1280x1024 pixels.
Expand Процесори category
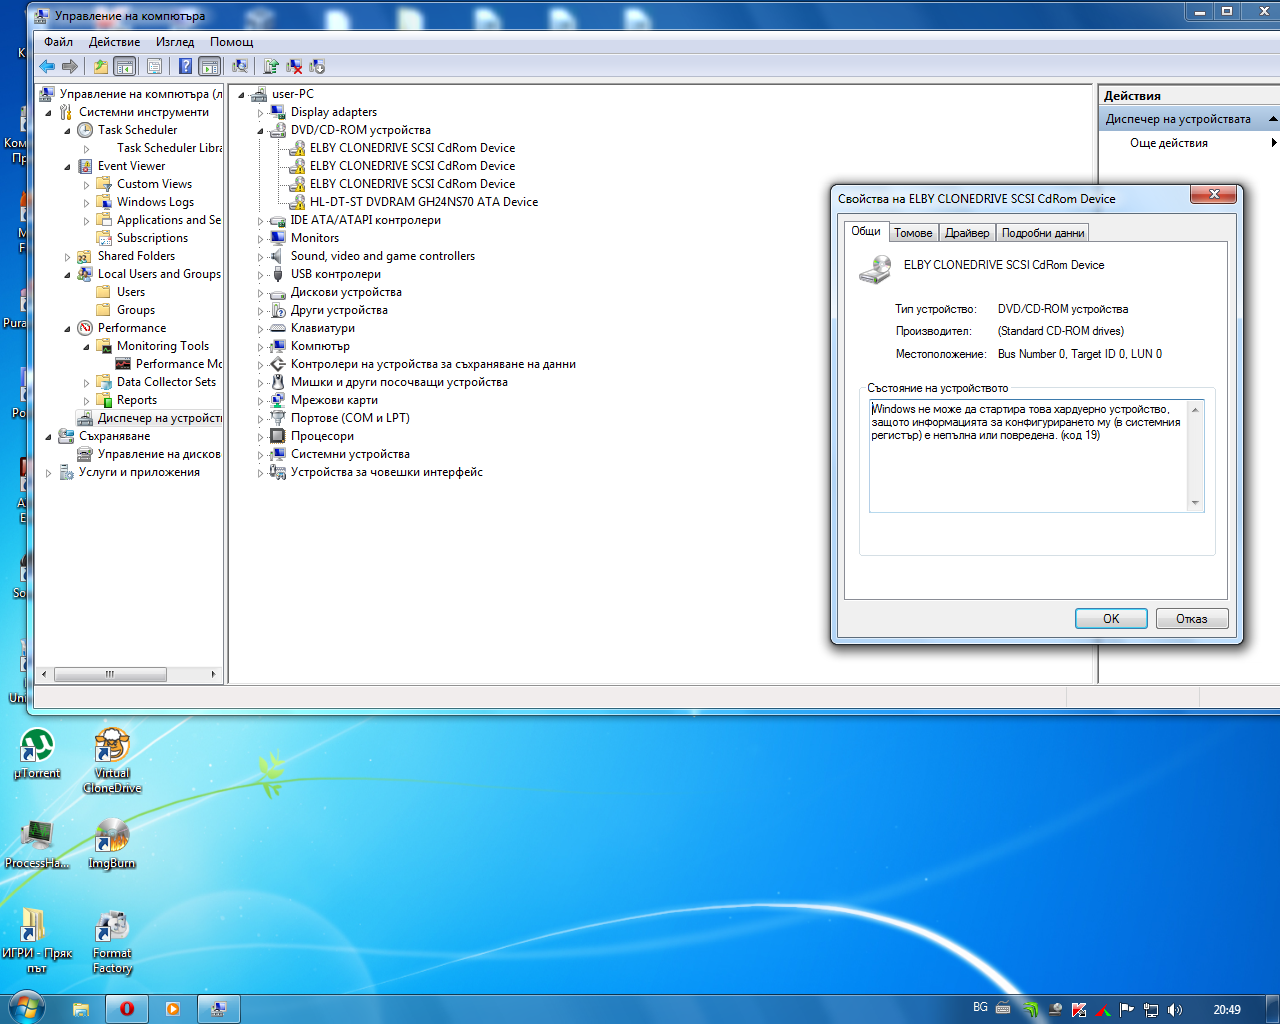260,437
